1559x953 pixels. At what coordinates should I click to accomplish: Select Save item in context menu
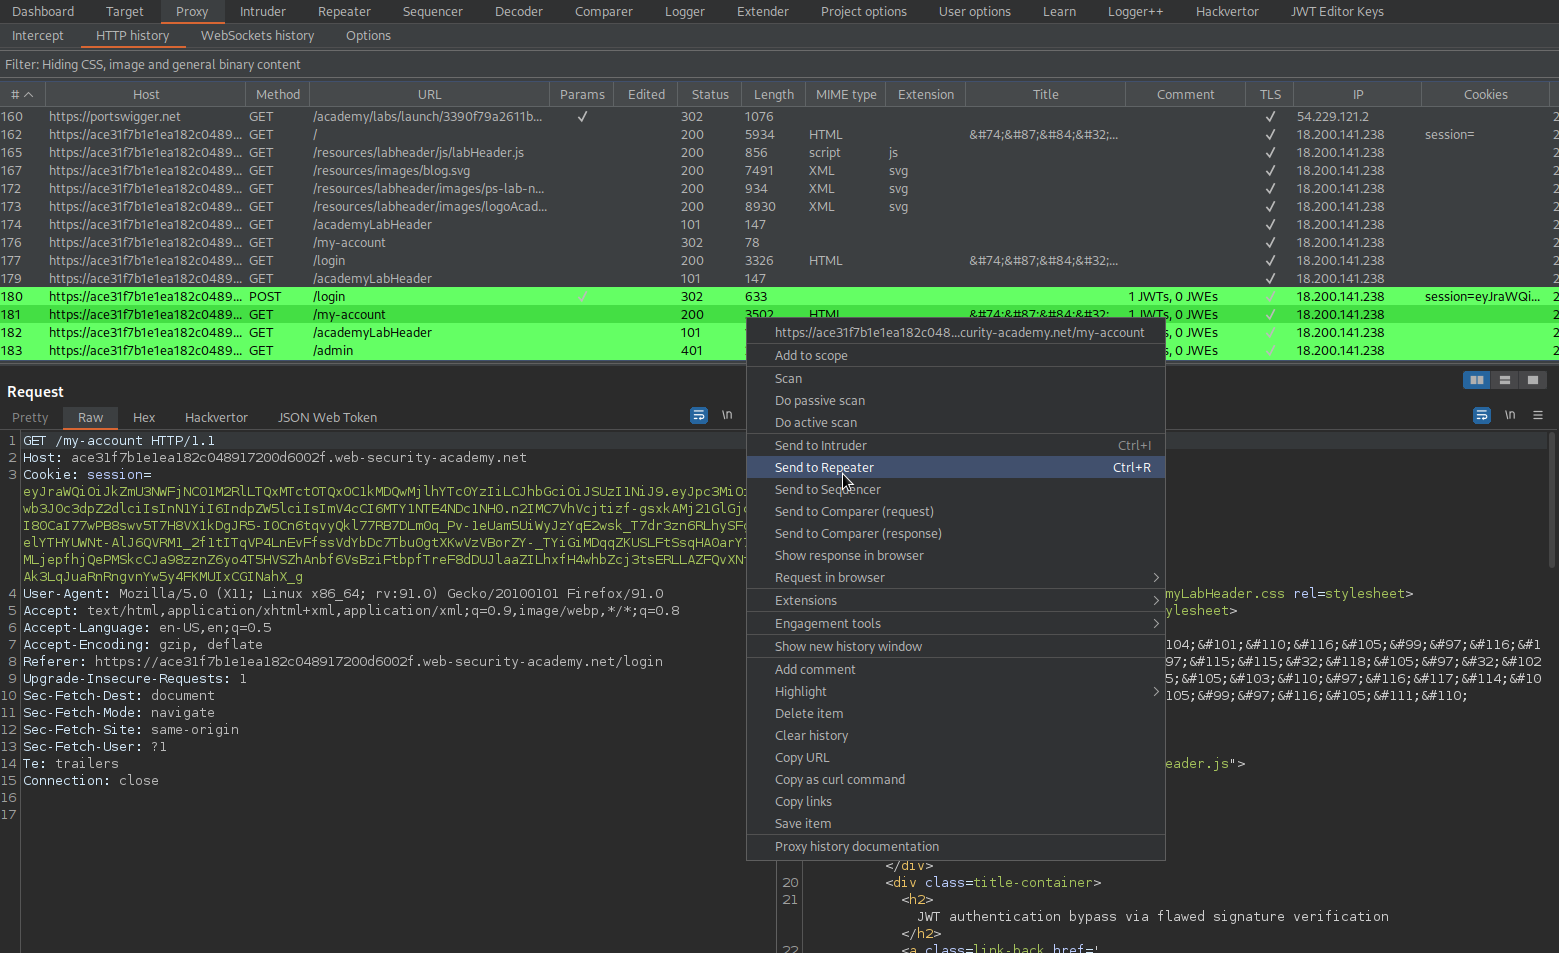955,824
